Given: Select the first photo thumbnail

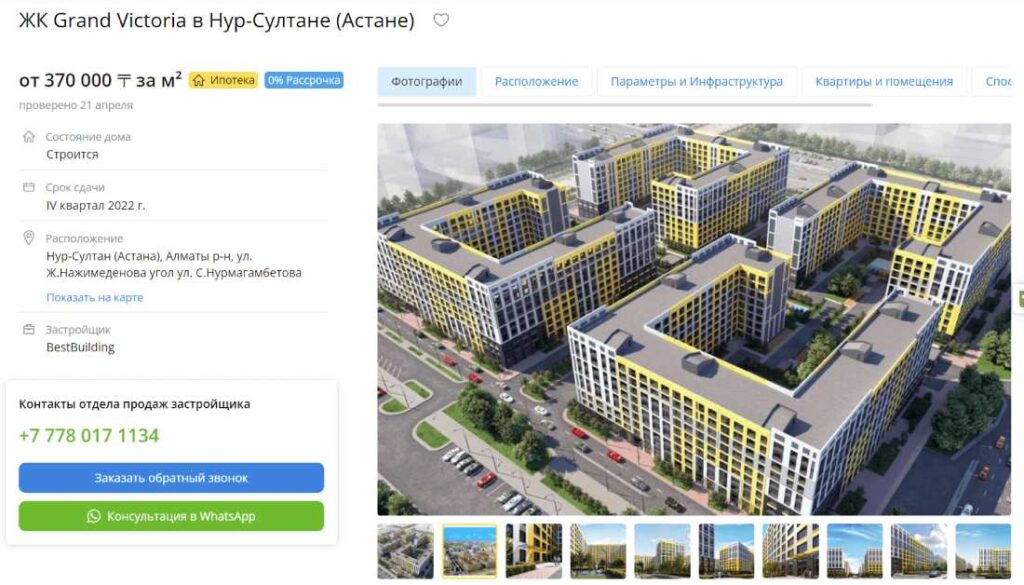Looking at the screenshot, I should (x=404, y=550).
